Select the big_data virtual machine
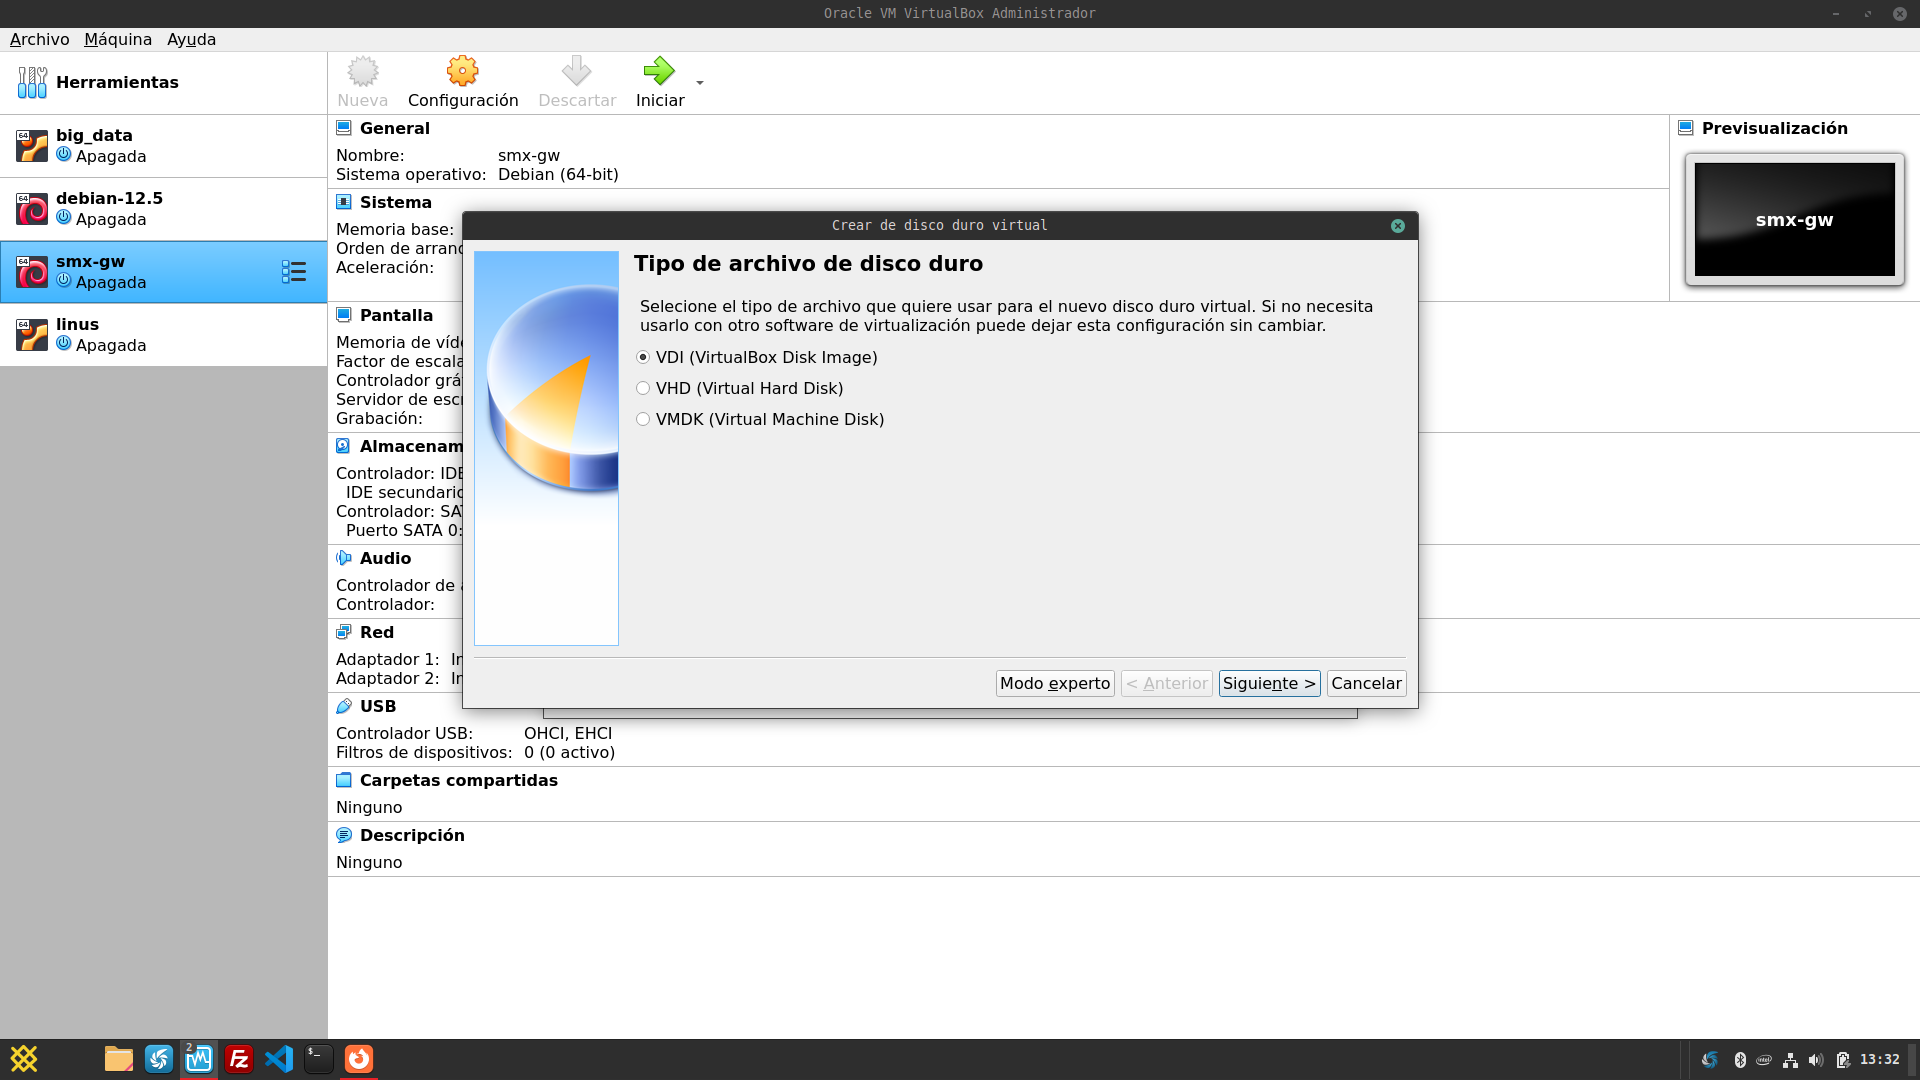This screenshot has height=1080, width=1920. [164, 146]
